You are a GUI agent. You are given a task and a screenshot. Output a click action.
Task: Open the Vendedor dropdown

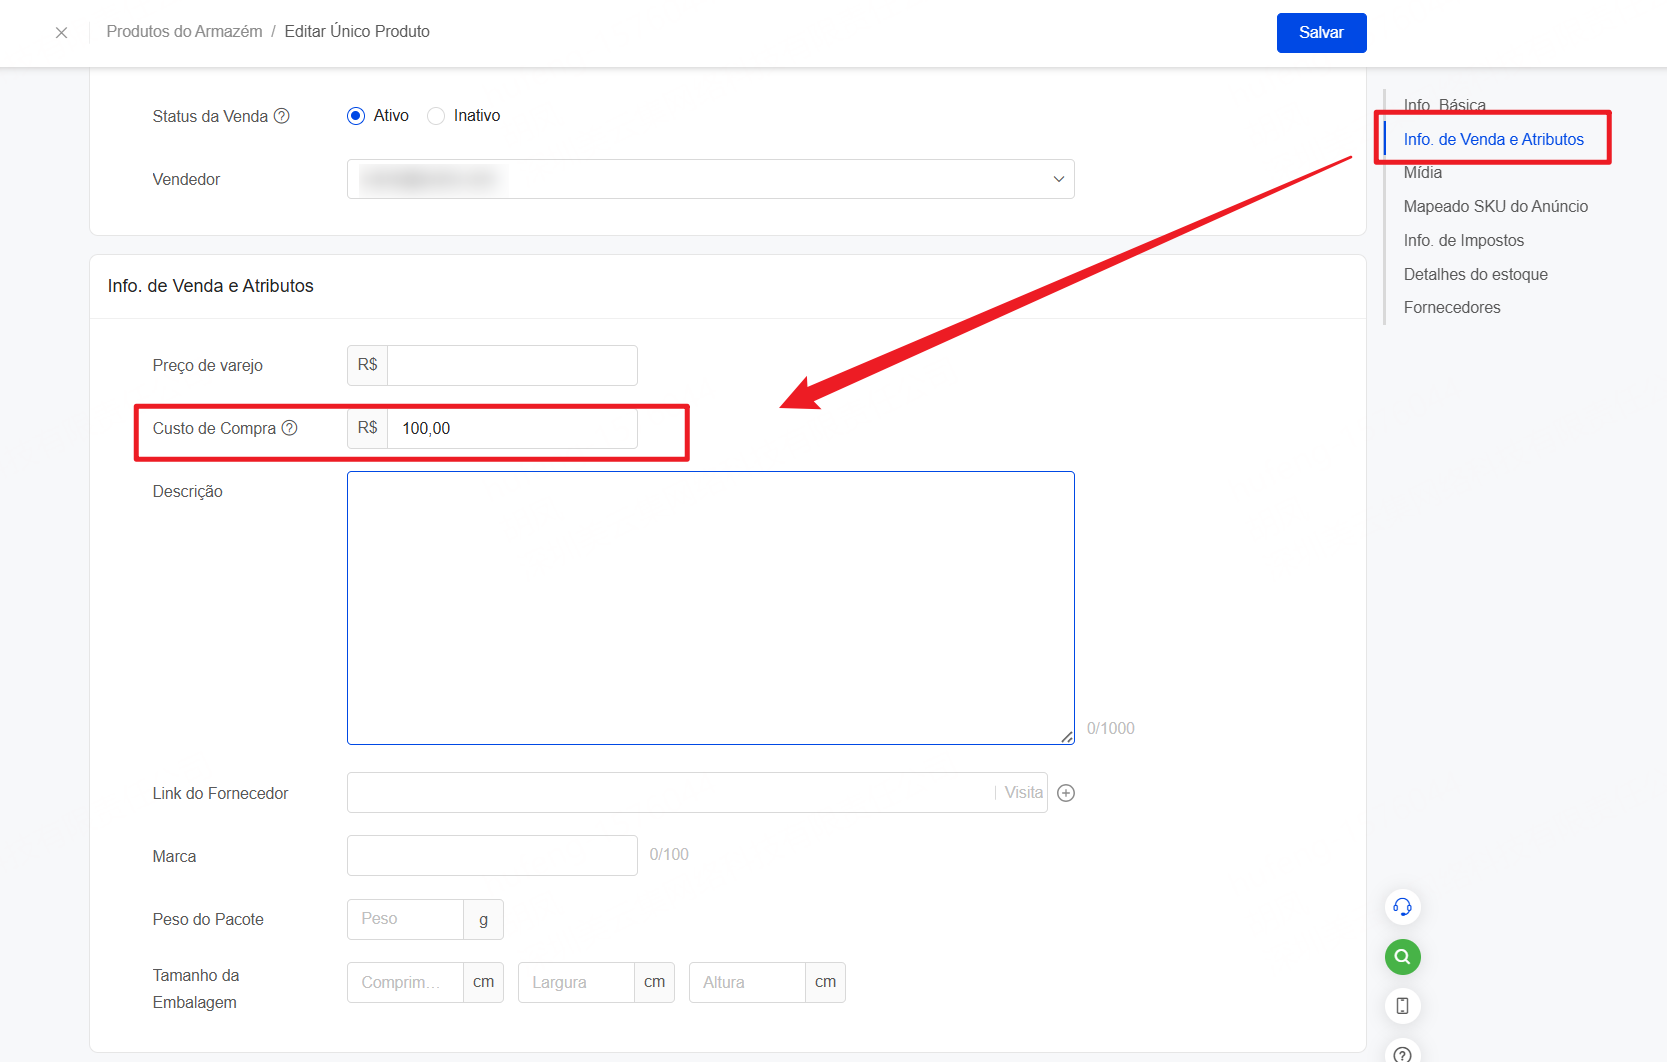coord(710,179)
